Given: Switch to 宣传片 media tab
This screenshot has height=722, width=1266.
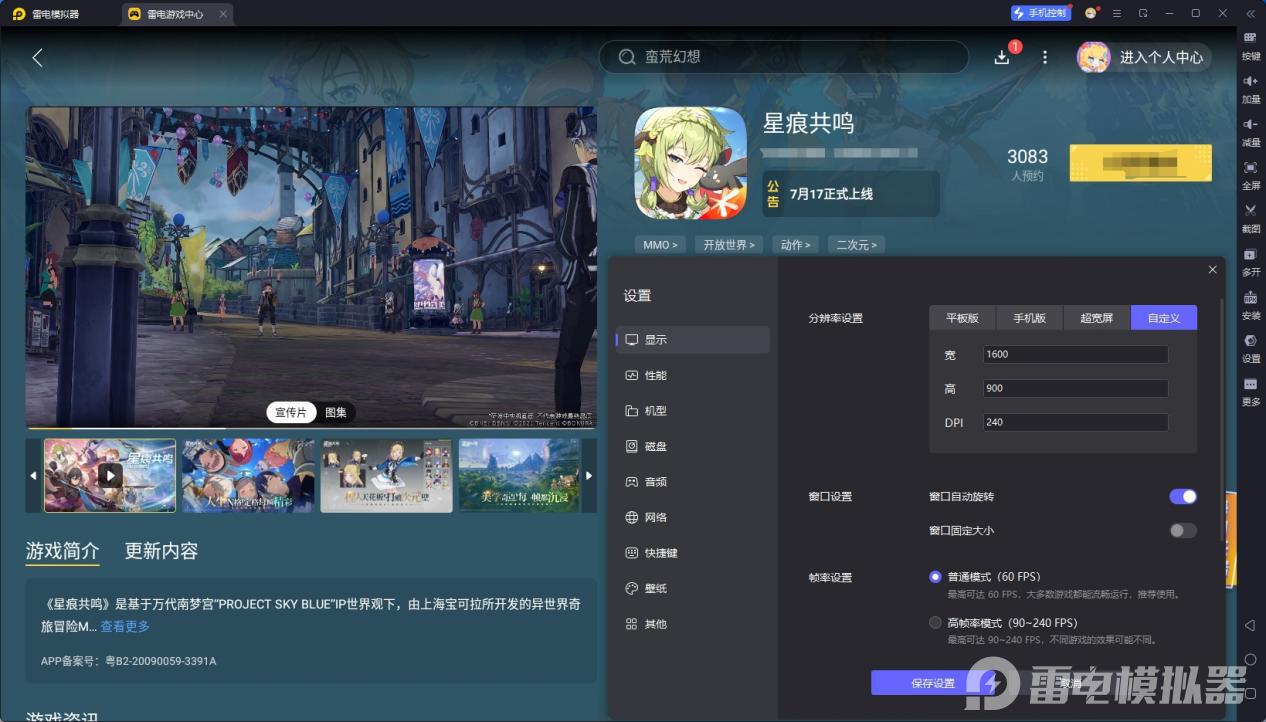Looking at the screenshot, I should (292, 412).
